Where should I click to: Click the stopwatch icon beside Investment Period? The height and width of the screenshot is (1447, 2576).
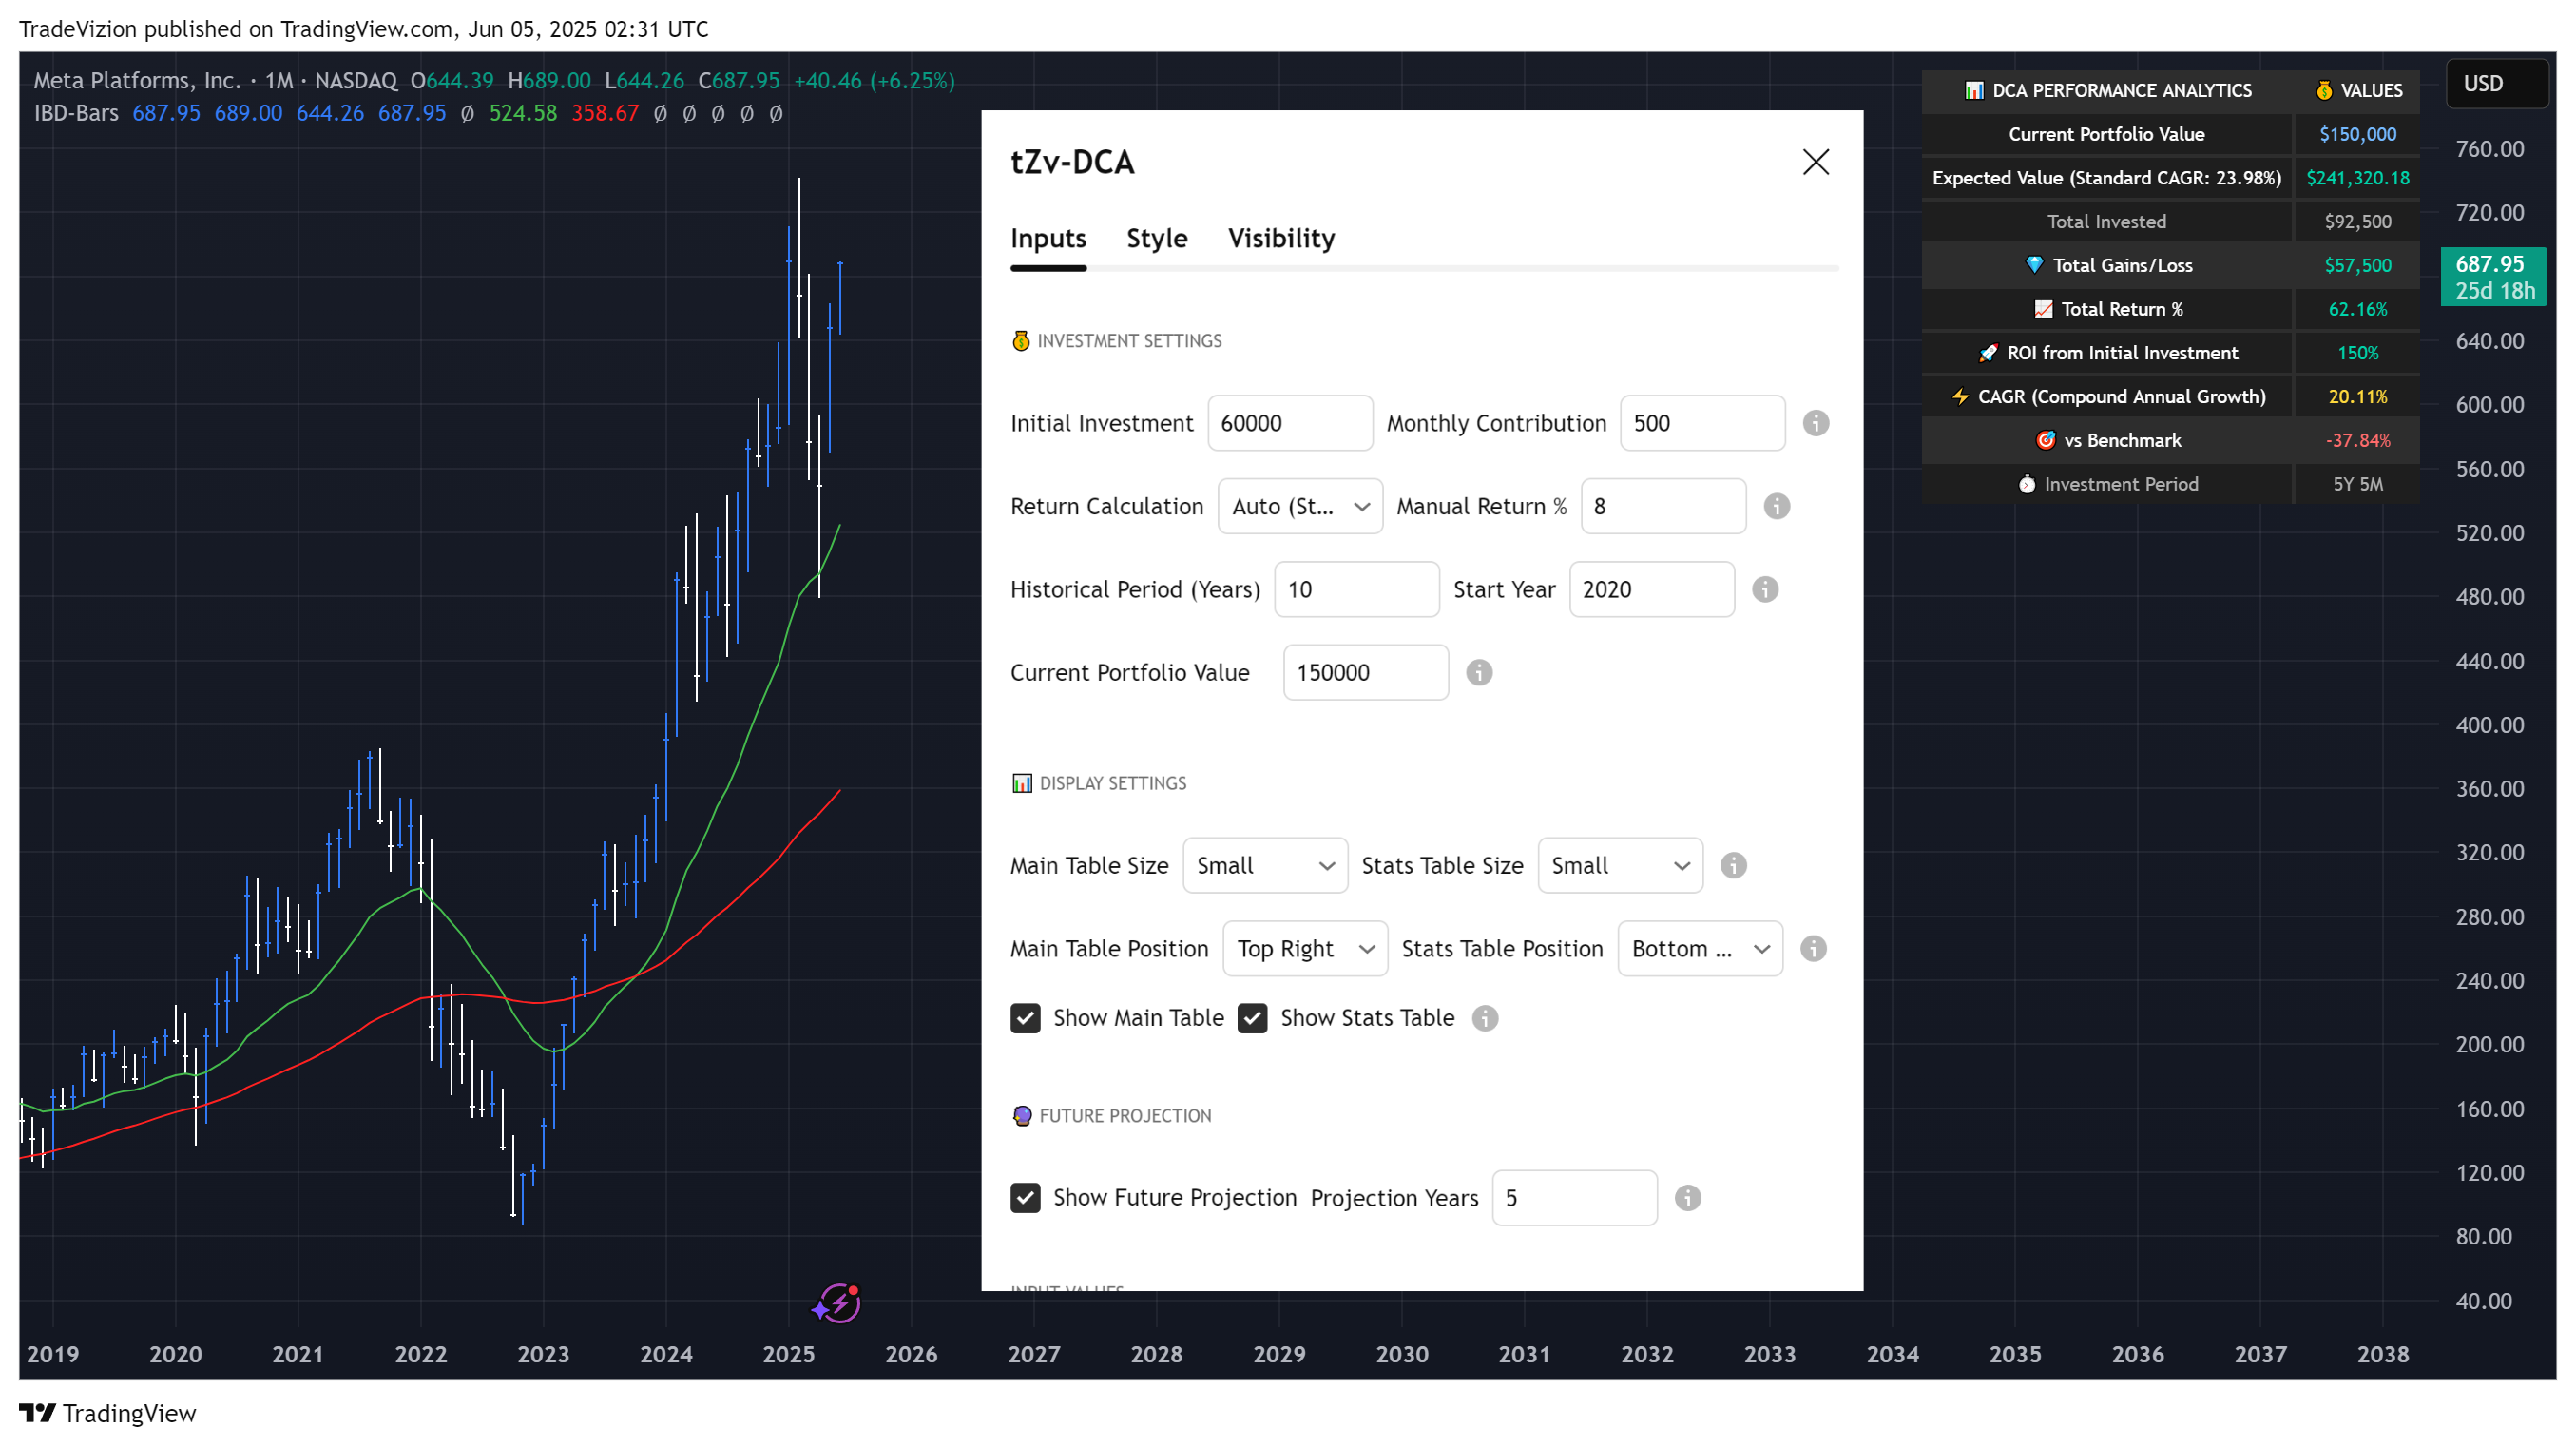2026,484
